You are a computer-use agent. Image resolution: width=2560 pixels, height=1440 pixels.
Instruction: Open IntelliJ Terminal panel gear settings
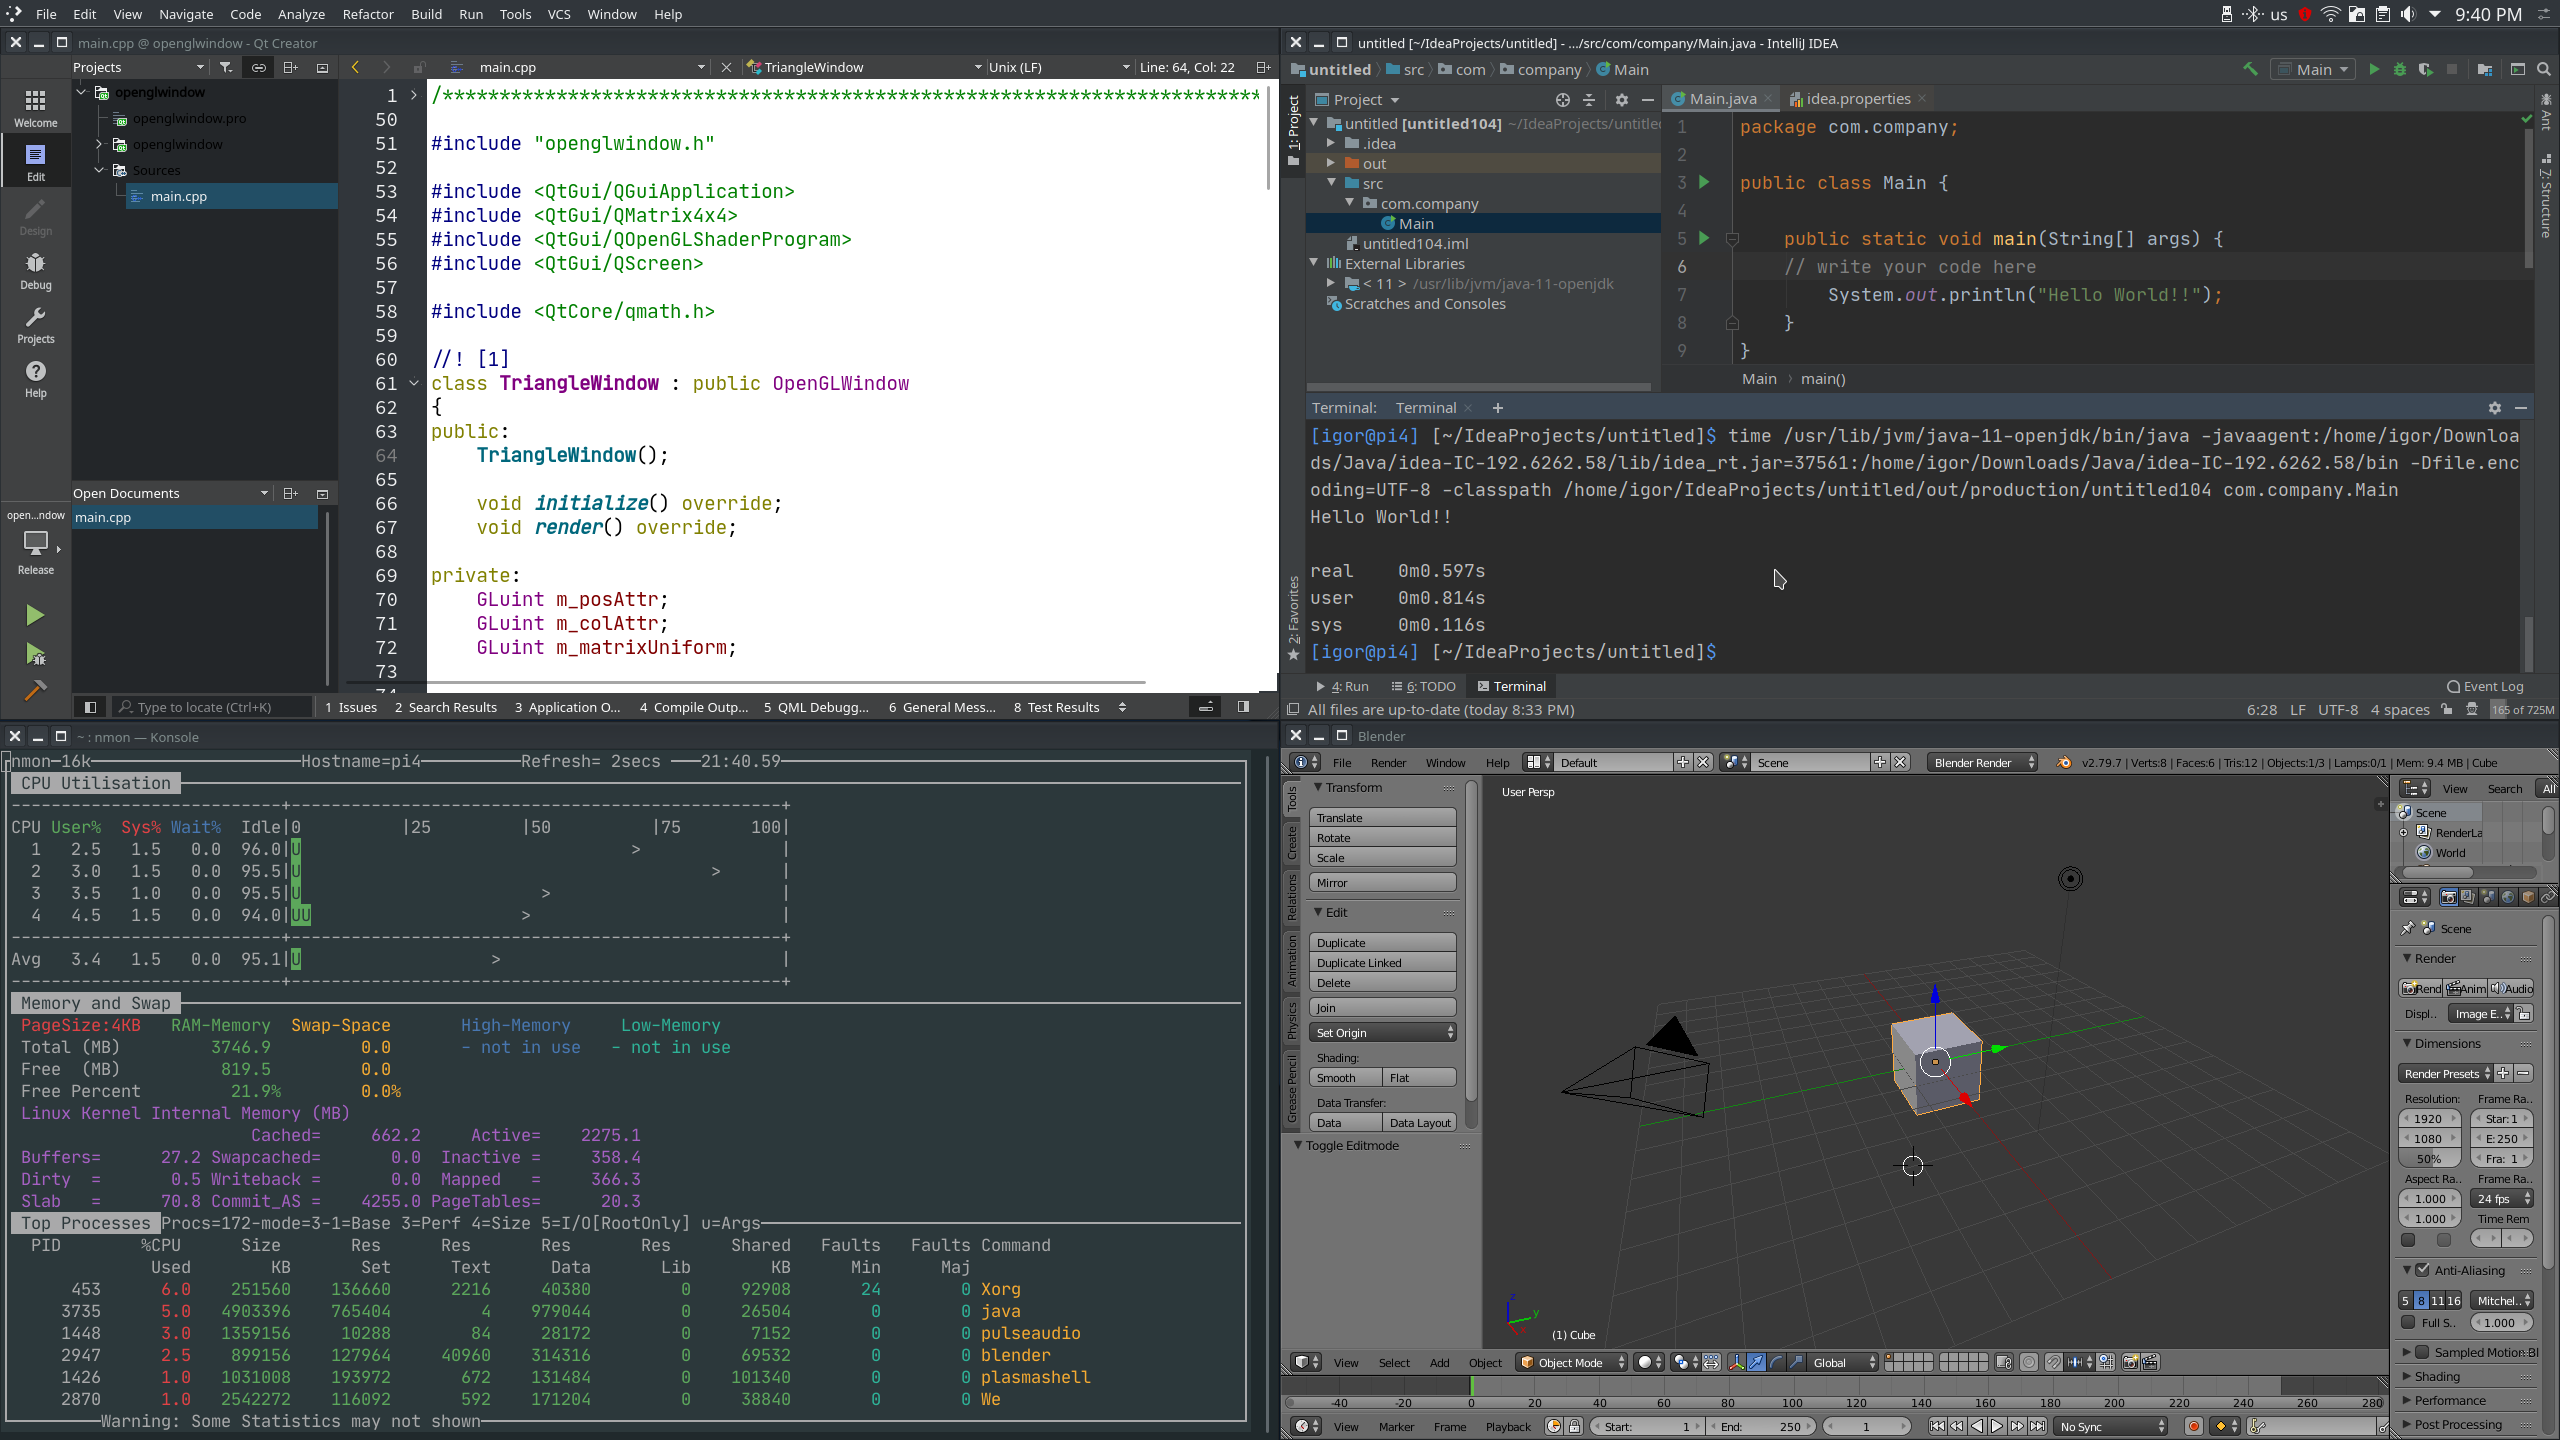[x=2495, y=408]
